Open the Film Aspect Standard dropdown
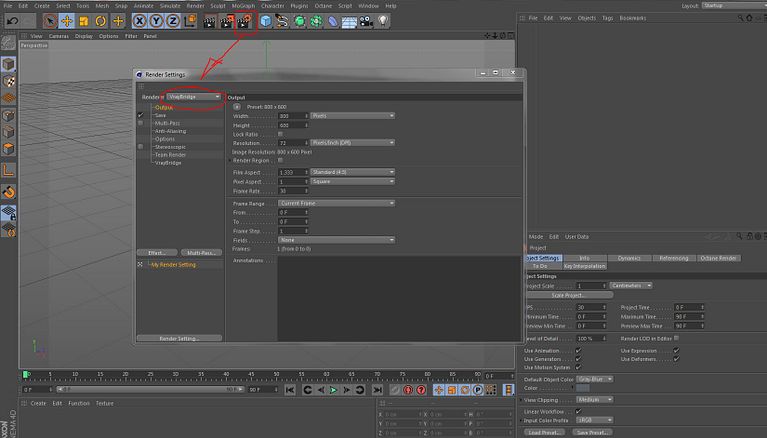 [x=352, y=172]
